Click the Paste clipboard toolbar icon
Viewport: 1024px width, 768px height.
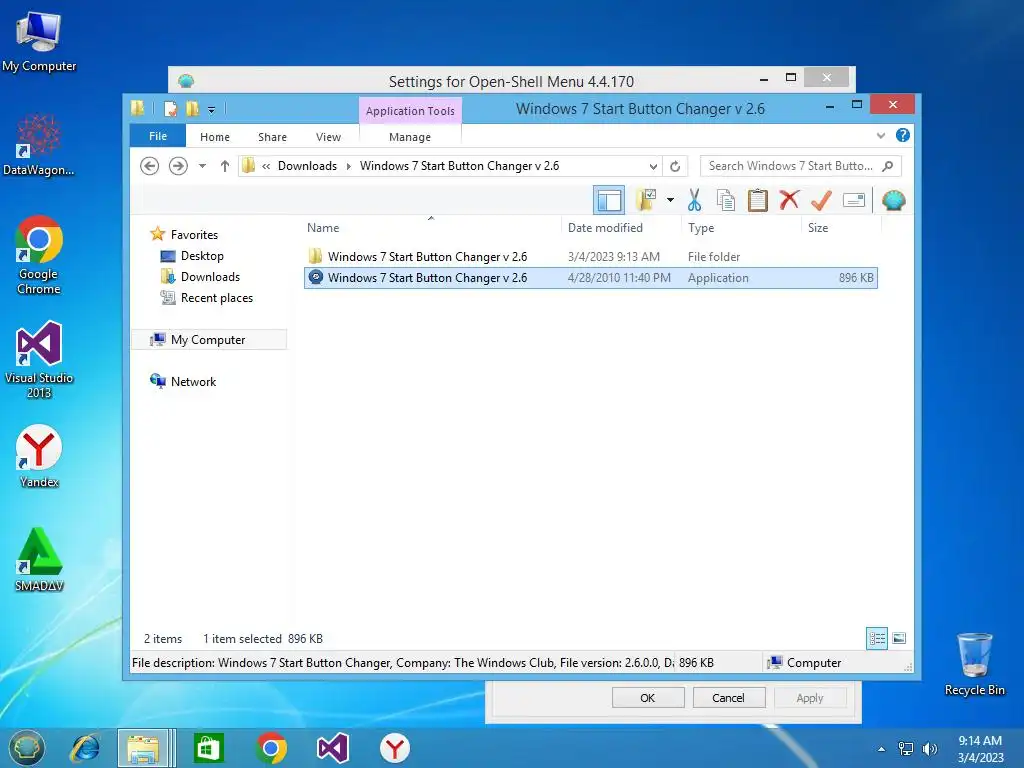[x=758, y=200]
